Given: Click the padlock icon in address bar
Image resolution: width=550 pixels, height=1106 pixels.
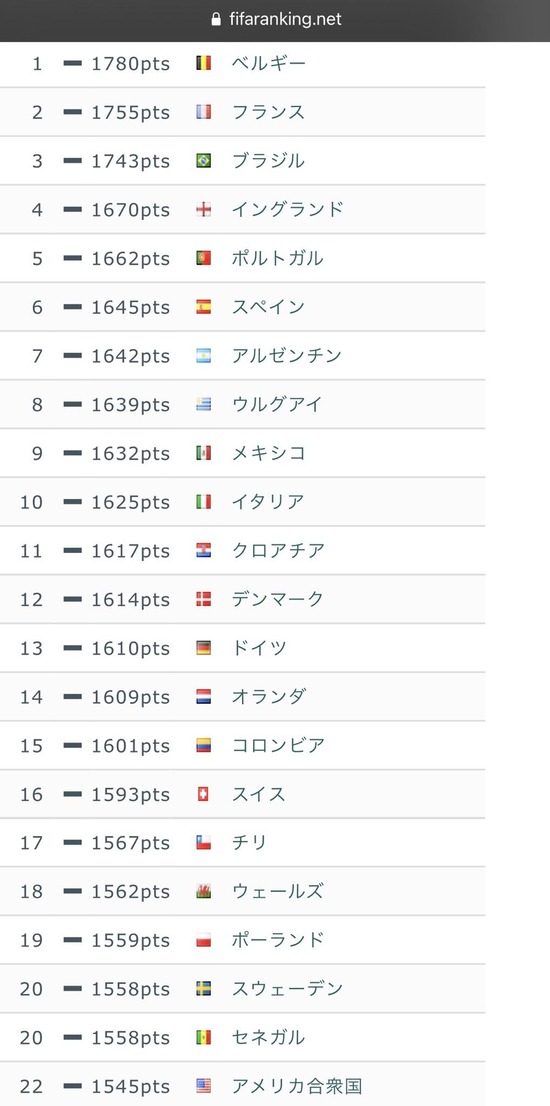Looking at the screenshot, I should [216, 19].
